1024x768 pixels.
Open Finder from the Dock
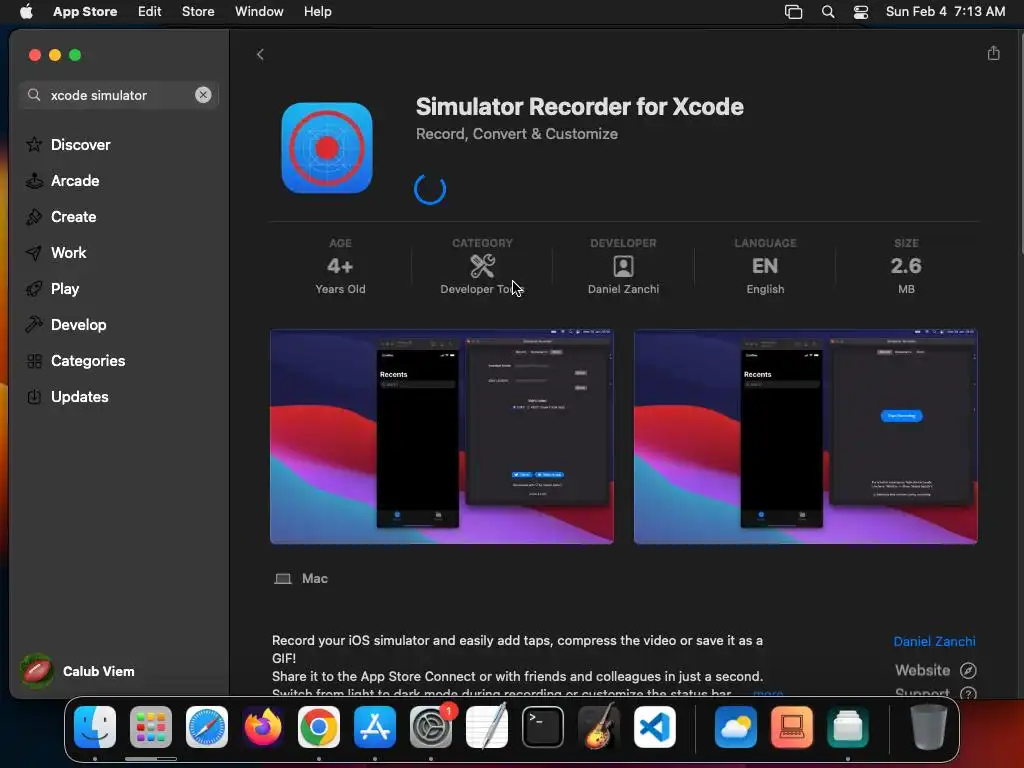tap(95, 726)
